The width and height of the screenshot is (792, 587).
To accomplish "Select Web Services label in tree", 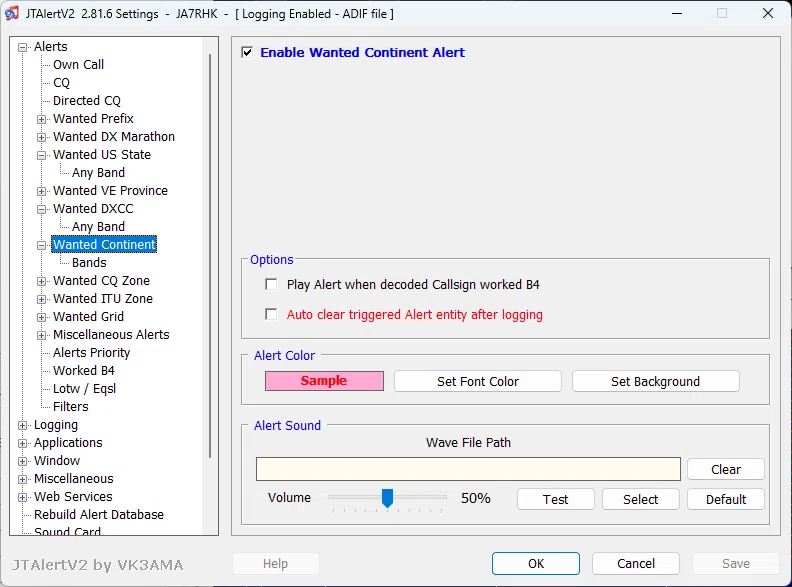I will point(73,497).
